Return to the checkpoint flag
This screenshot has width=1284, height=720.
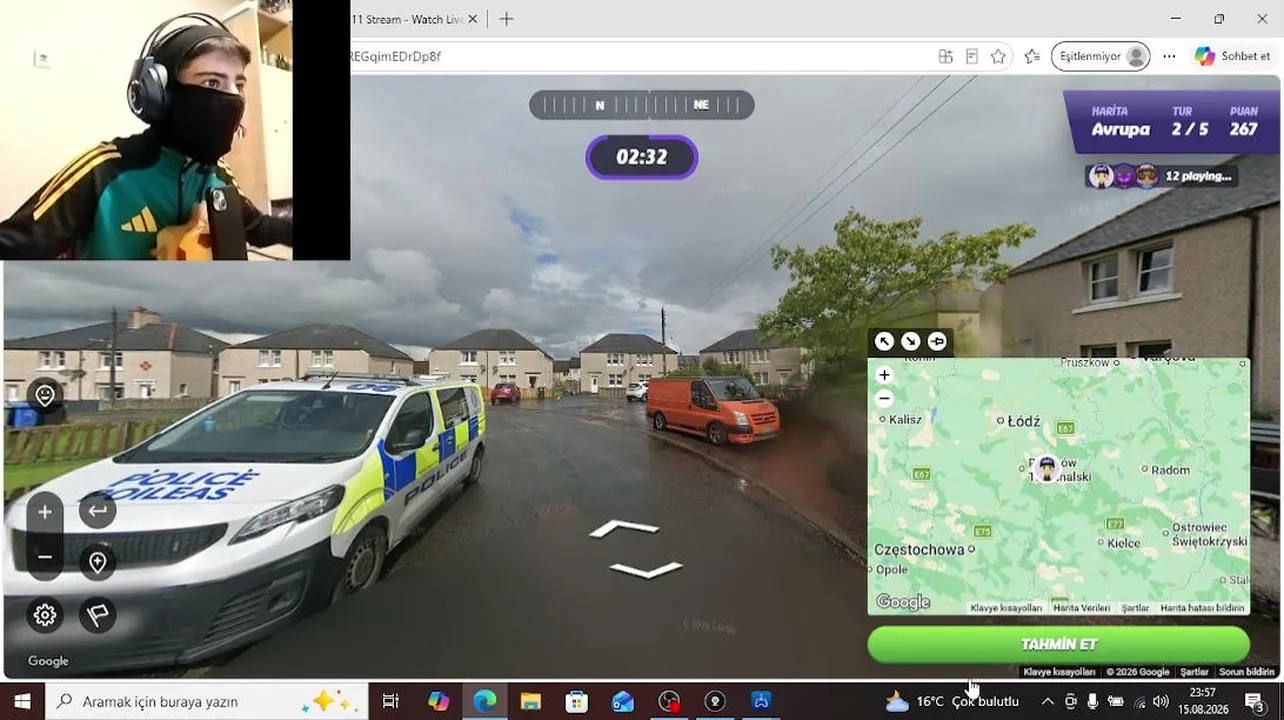tap(97, 614)
